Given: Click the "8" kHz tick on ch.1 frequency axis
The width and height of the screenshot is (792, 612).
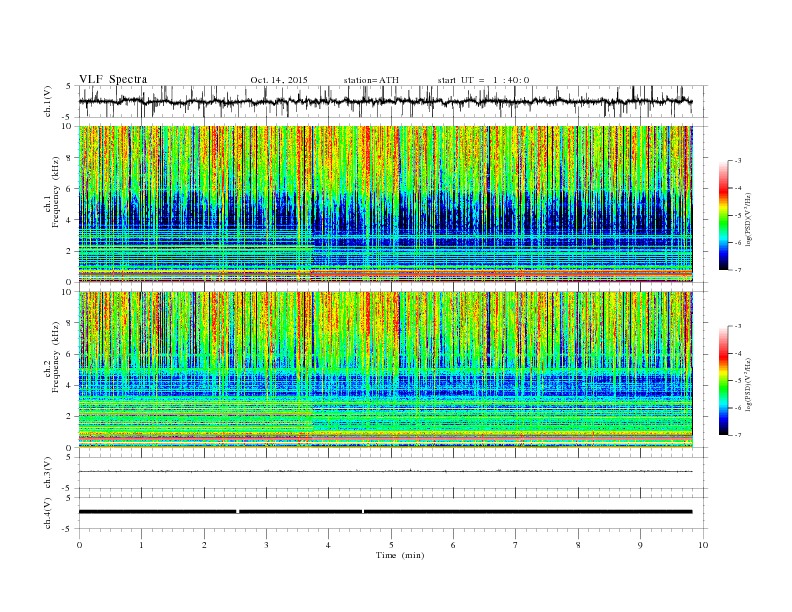Looking at the screenshot, I should tap(69, 158).
